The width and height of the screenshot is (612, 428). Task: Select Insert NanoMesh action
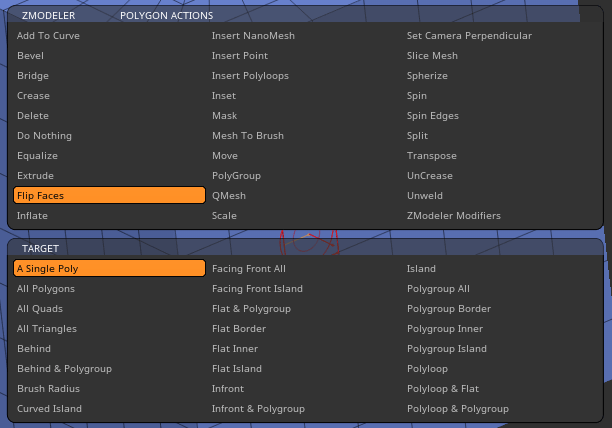tap(253, 36)
